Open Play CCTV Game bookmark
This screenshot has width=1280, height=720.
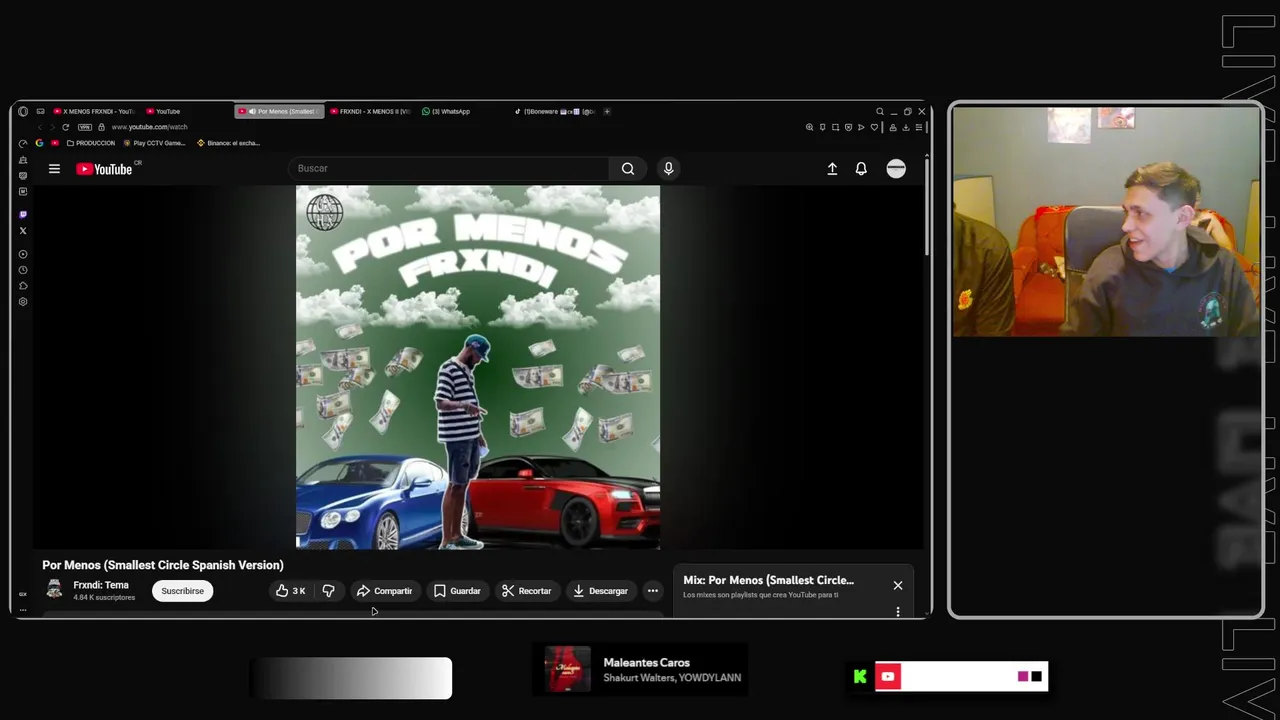pyautogui.click(x=154, y=143)
